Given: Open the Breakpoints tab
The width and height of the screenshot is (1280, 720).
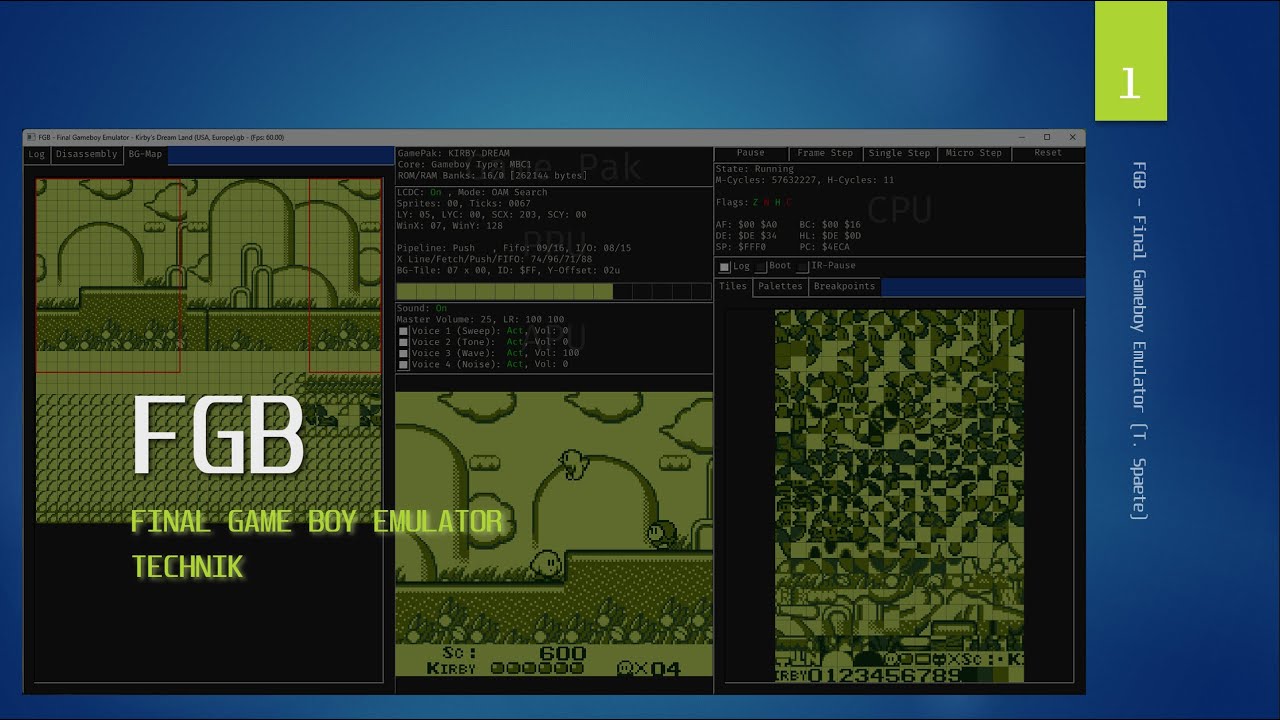Looking at the screenshot, I should coord(844,286).
